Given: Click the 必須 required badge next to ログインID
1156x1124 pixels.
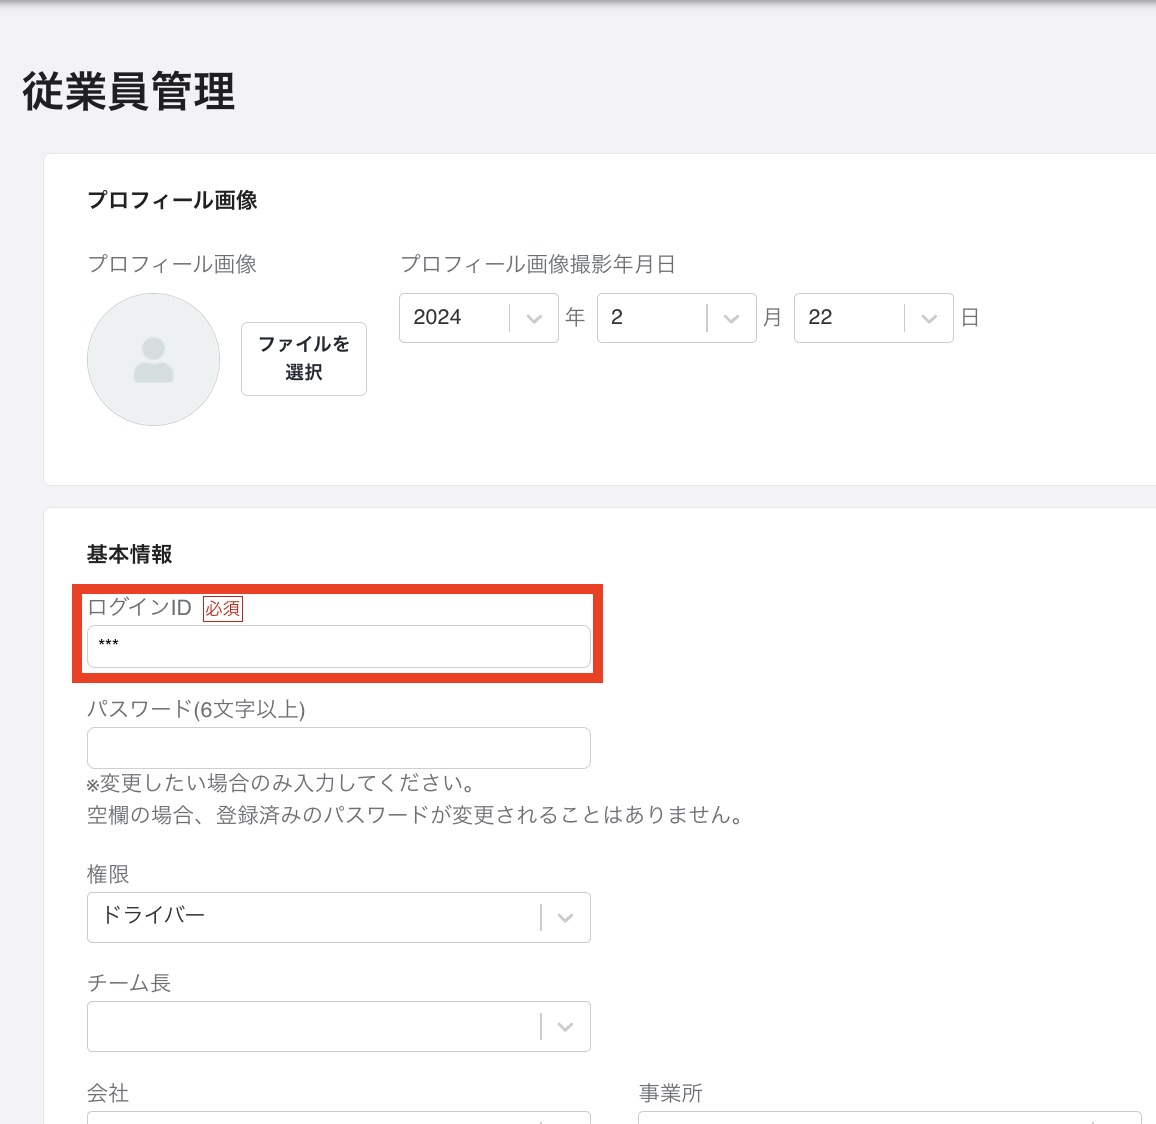Looking at the screenshot, I should click(222, 608).
